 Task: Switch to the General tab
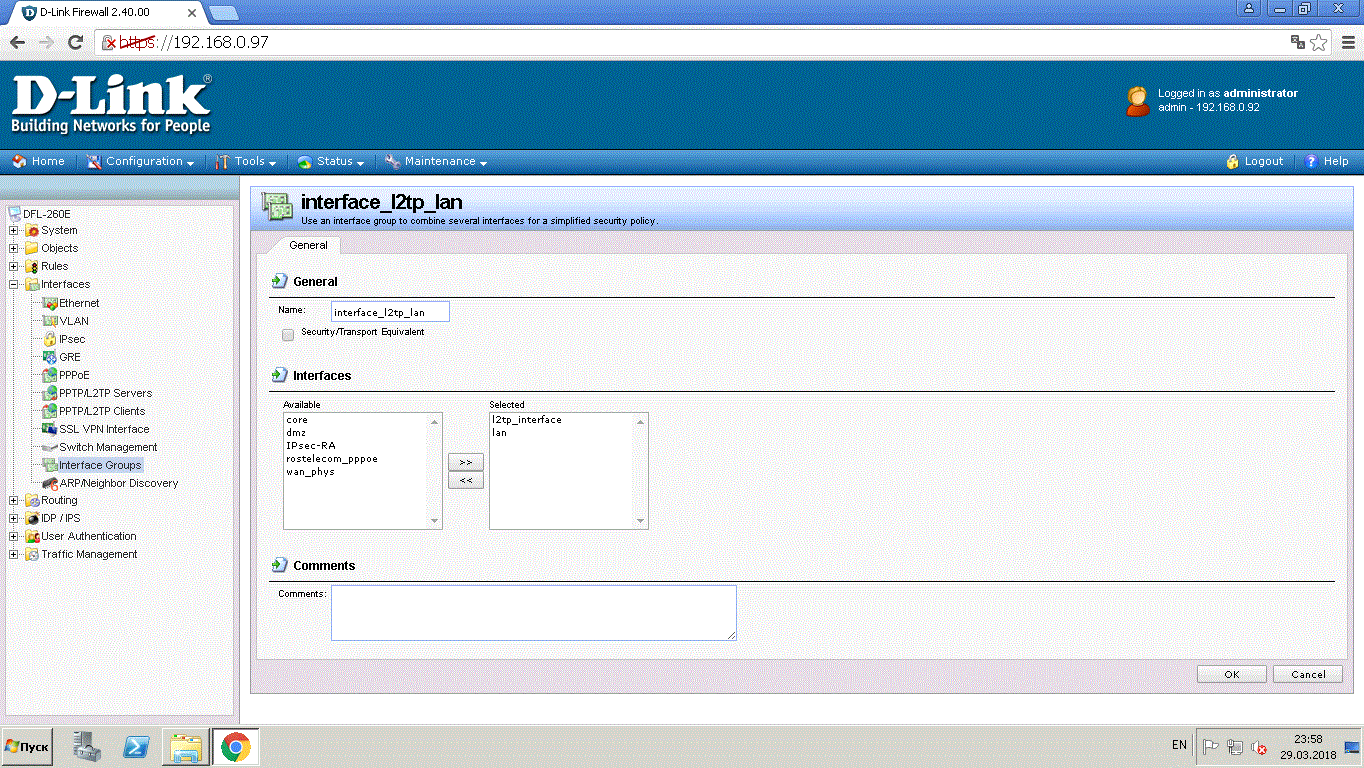click(x=308, y=245)
